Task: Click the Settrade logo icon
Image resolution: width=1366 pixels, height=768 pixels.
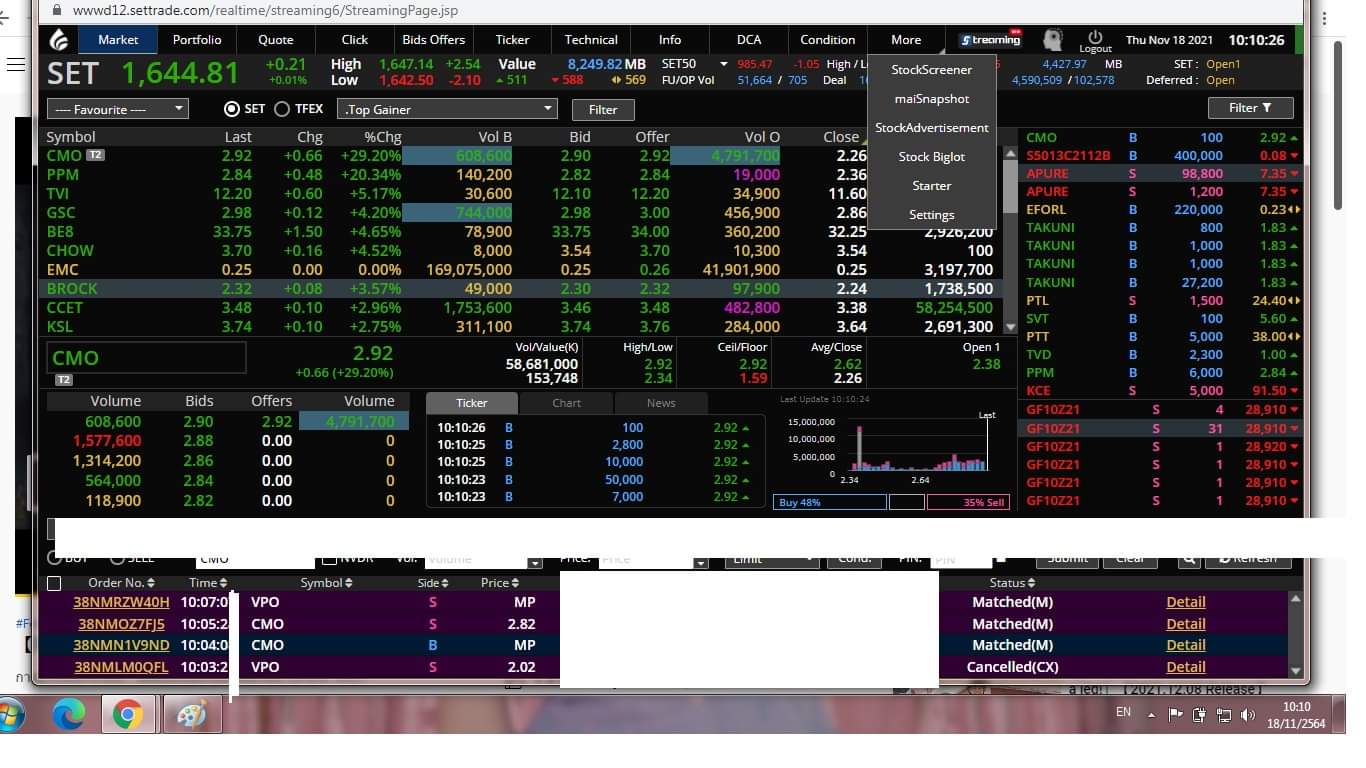Action: coord(59,40)
